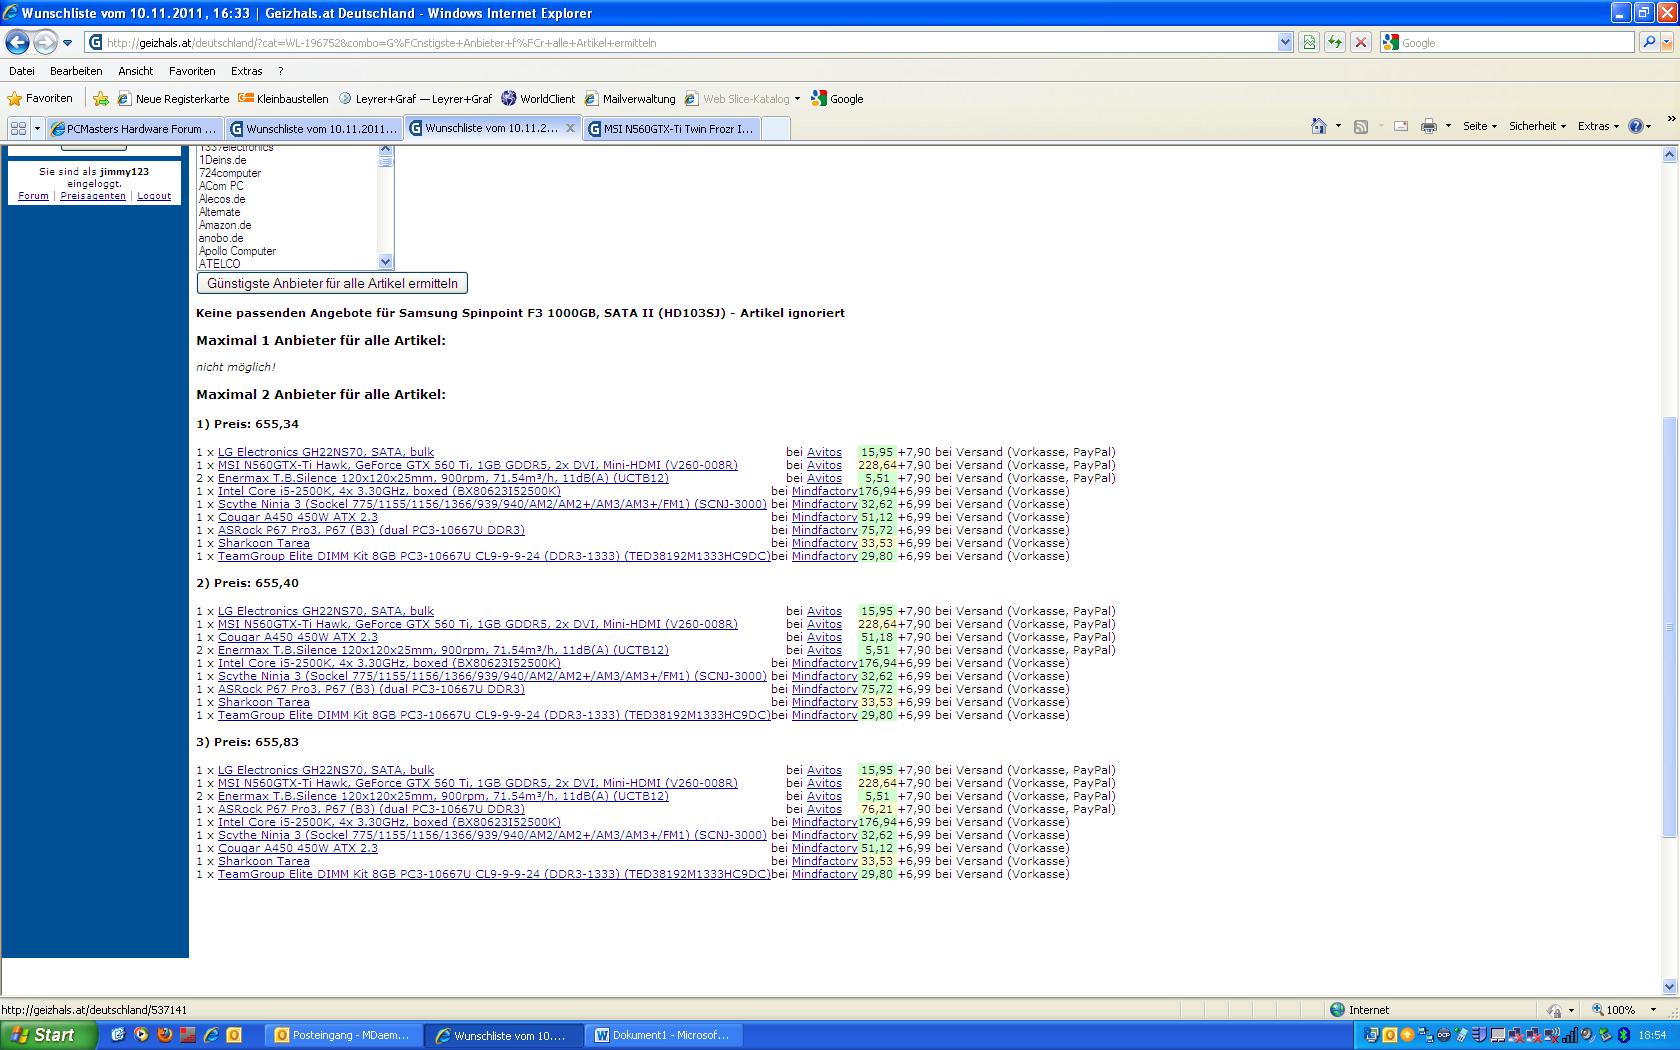Expand the address bar dropdown arrow
Viewport: 1680px width, 1050px height.
pyautogui.click(x=1285, y=42)
